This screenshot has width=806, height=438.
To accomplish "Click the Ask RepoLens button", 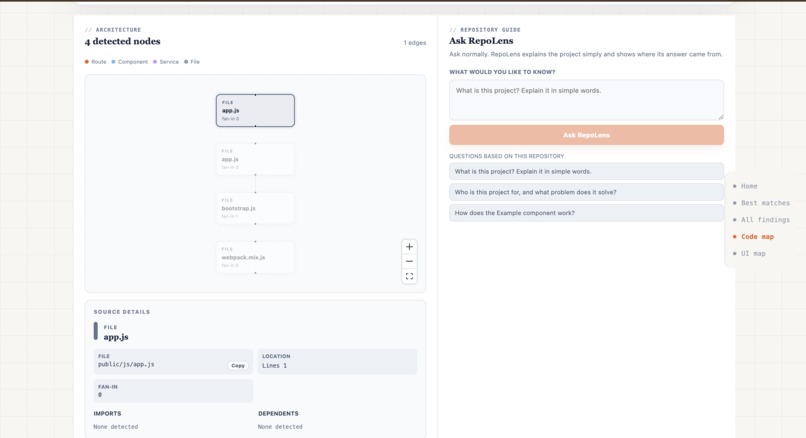I will coord(586,135).
